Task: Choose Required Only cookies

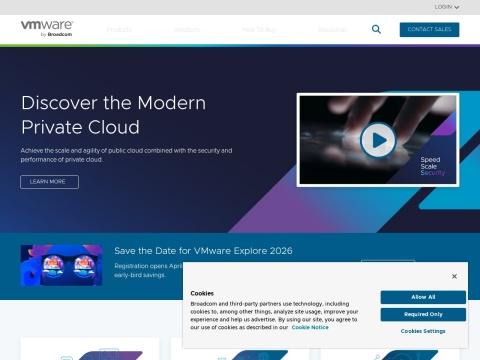Action: point(423,314)
